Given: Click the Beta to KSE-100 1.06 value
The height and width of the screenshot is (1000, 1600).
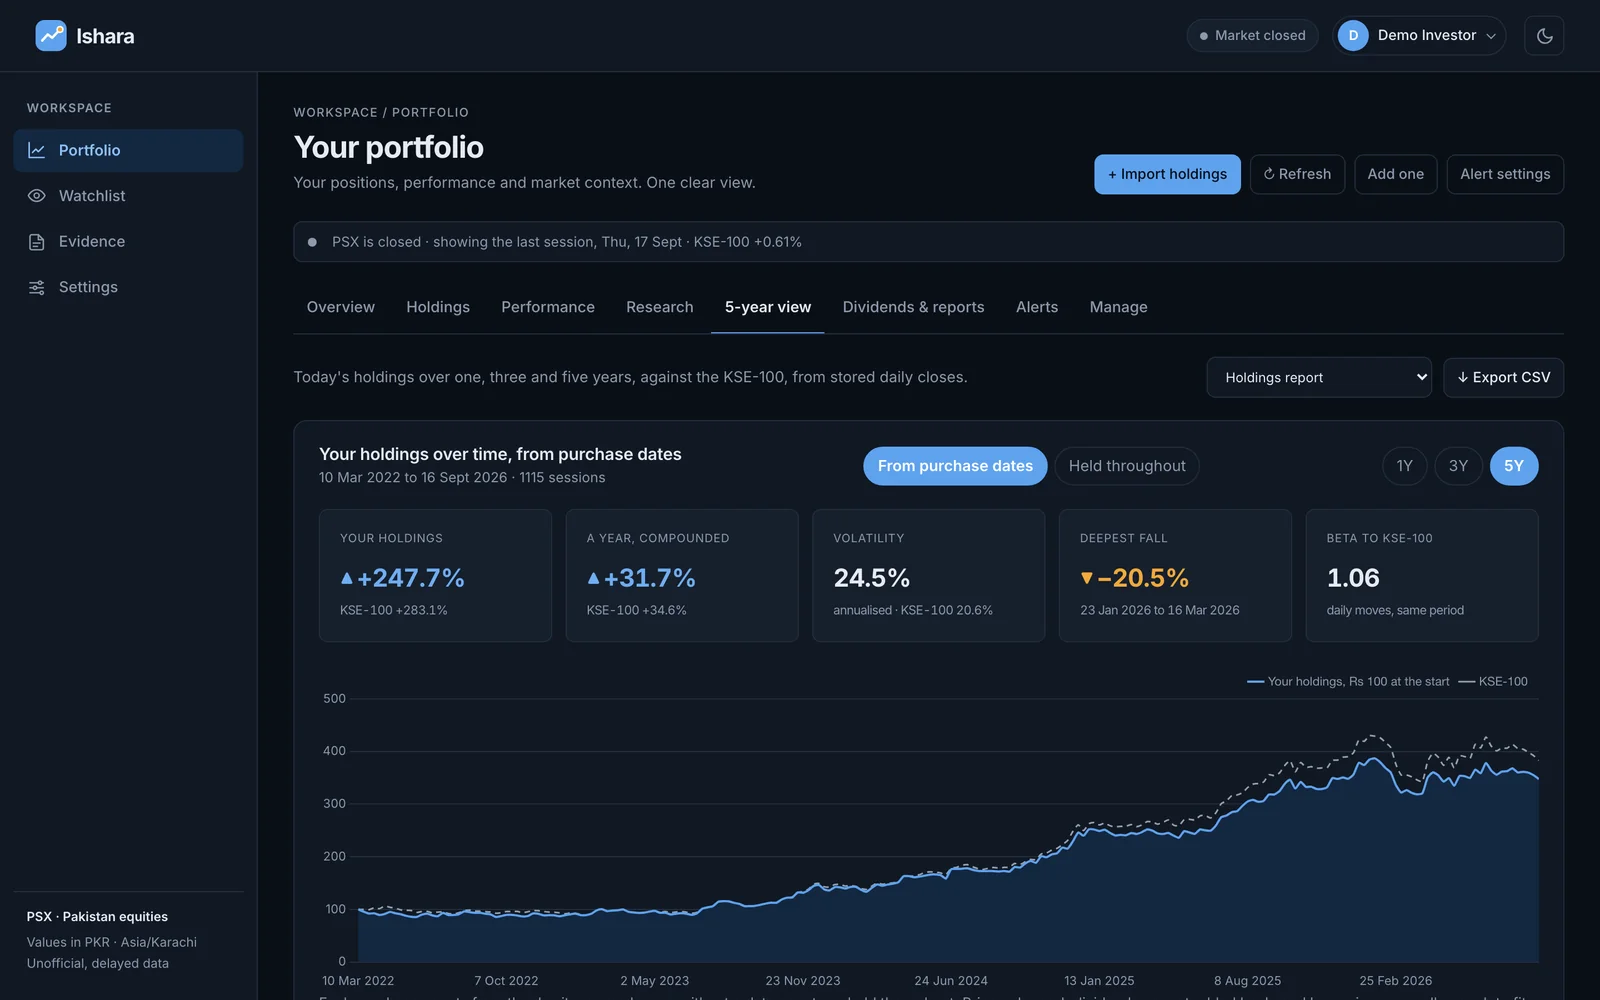Looking at the screenshot, I should (1353, 578).
